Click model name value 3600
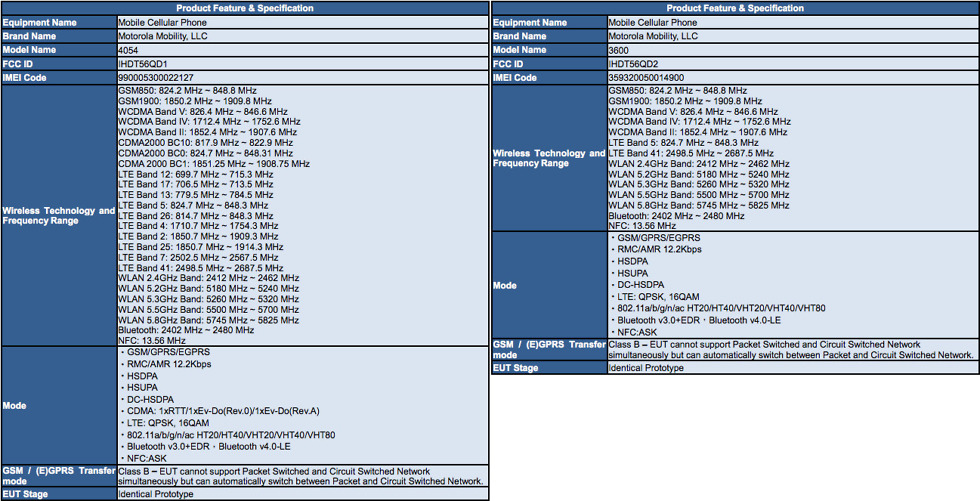Viewport: 980px width, 501px height. click(621, 49)
